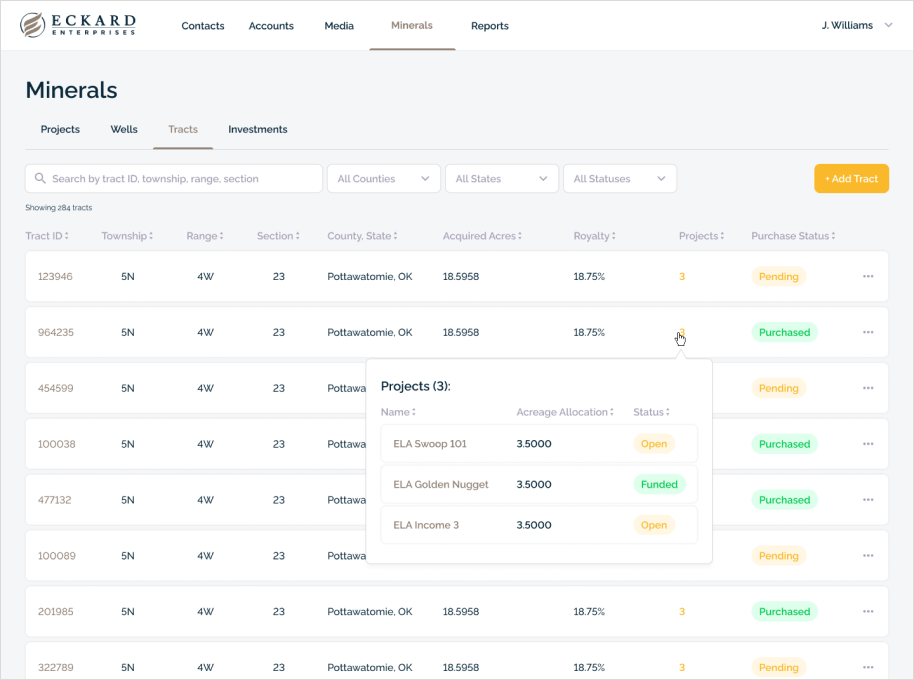Open tract ID 100038 link

click(x=57, y=444)
